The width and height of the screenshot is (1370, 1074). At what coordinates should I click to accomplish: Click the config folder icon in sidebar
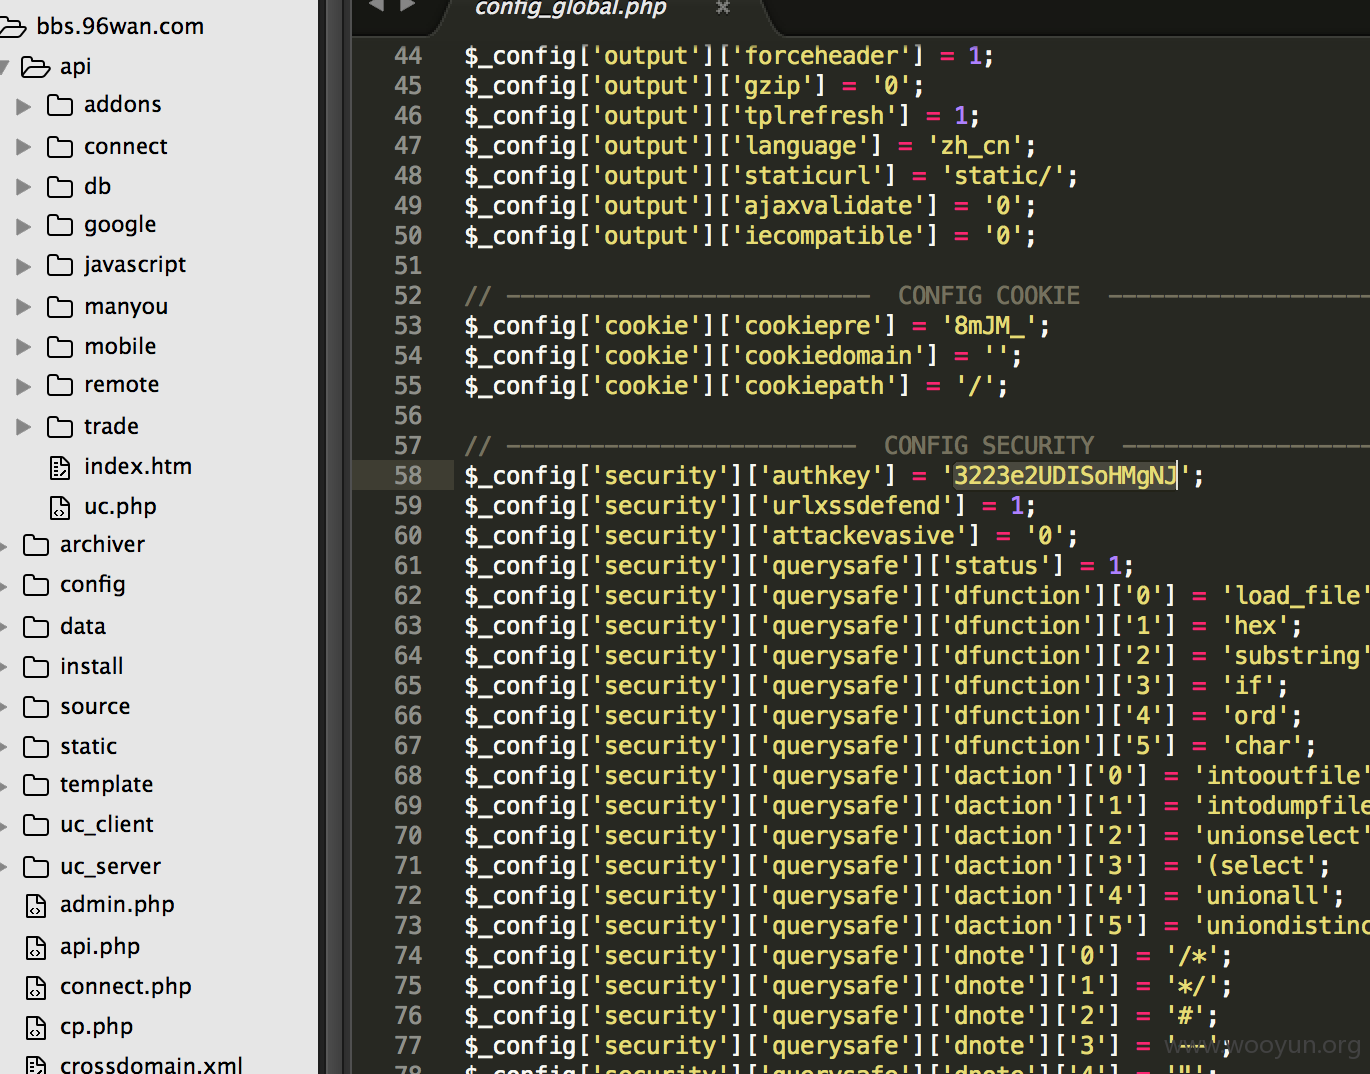point(36,585)
